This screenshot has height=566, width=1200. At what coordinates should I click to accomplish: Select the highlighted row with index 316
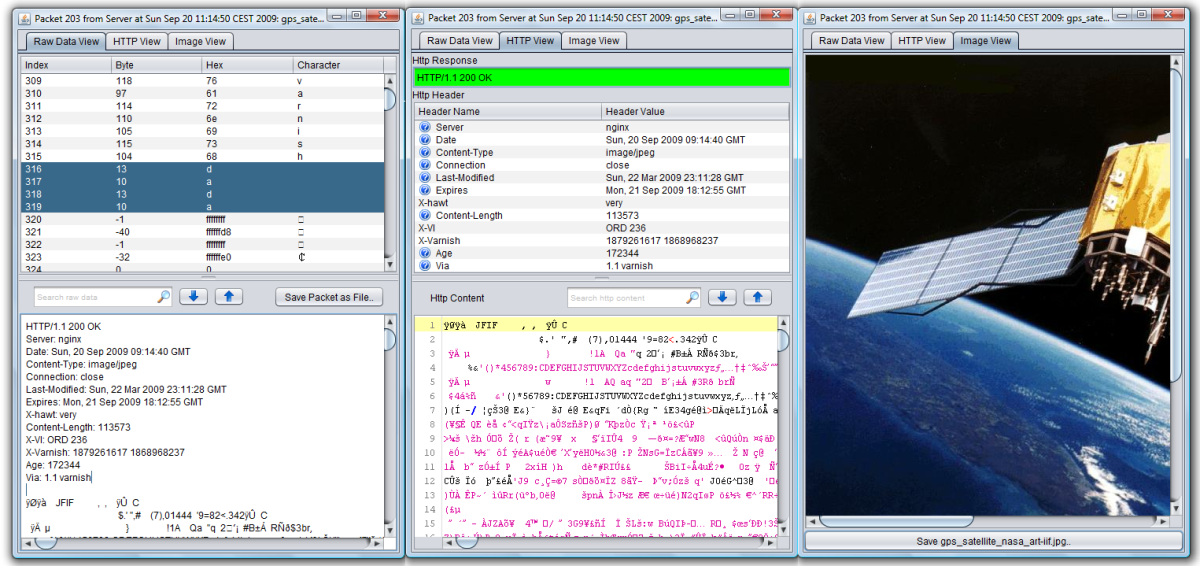point(203,169)
